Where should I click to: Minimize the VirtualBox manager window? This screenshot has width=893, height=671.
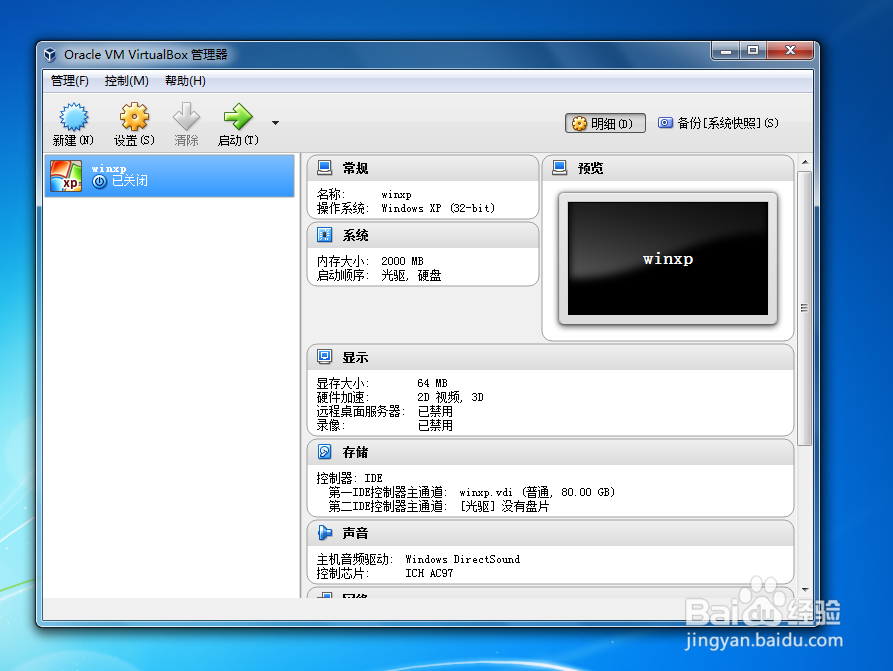click(x=726, y=51)
